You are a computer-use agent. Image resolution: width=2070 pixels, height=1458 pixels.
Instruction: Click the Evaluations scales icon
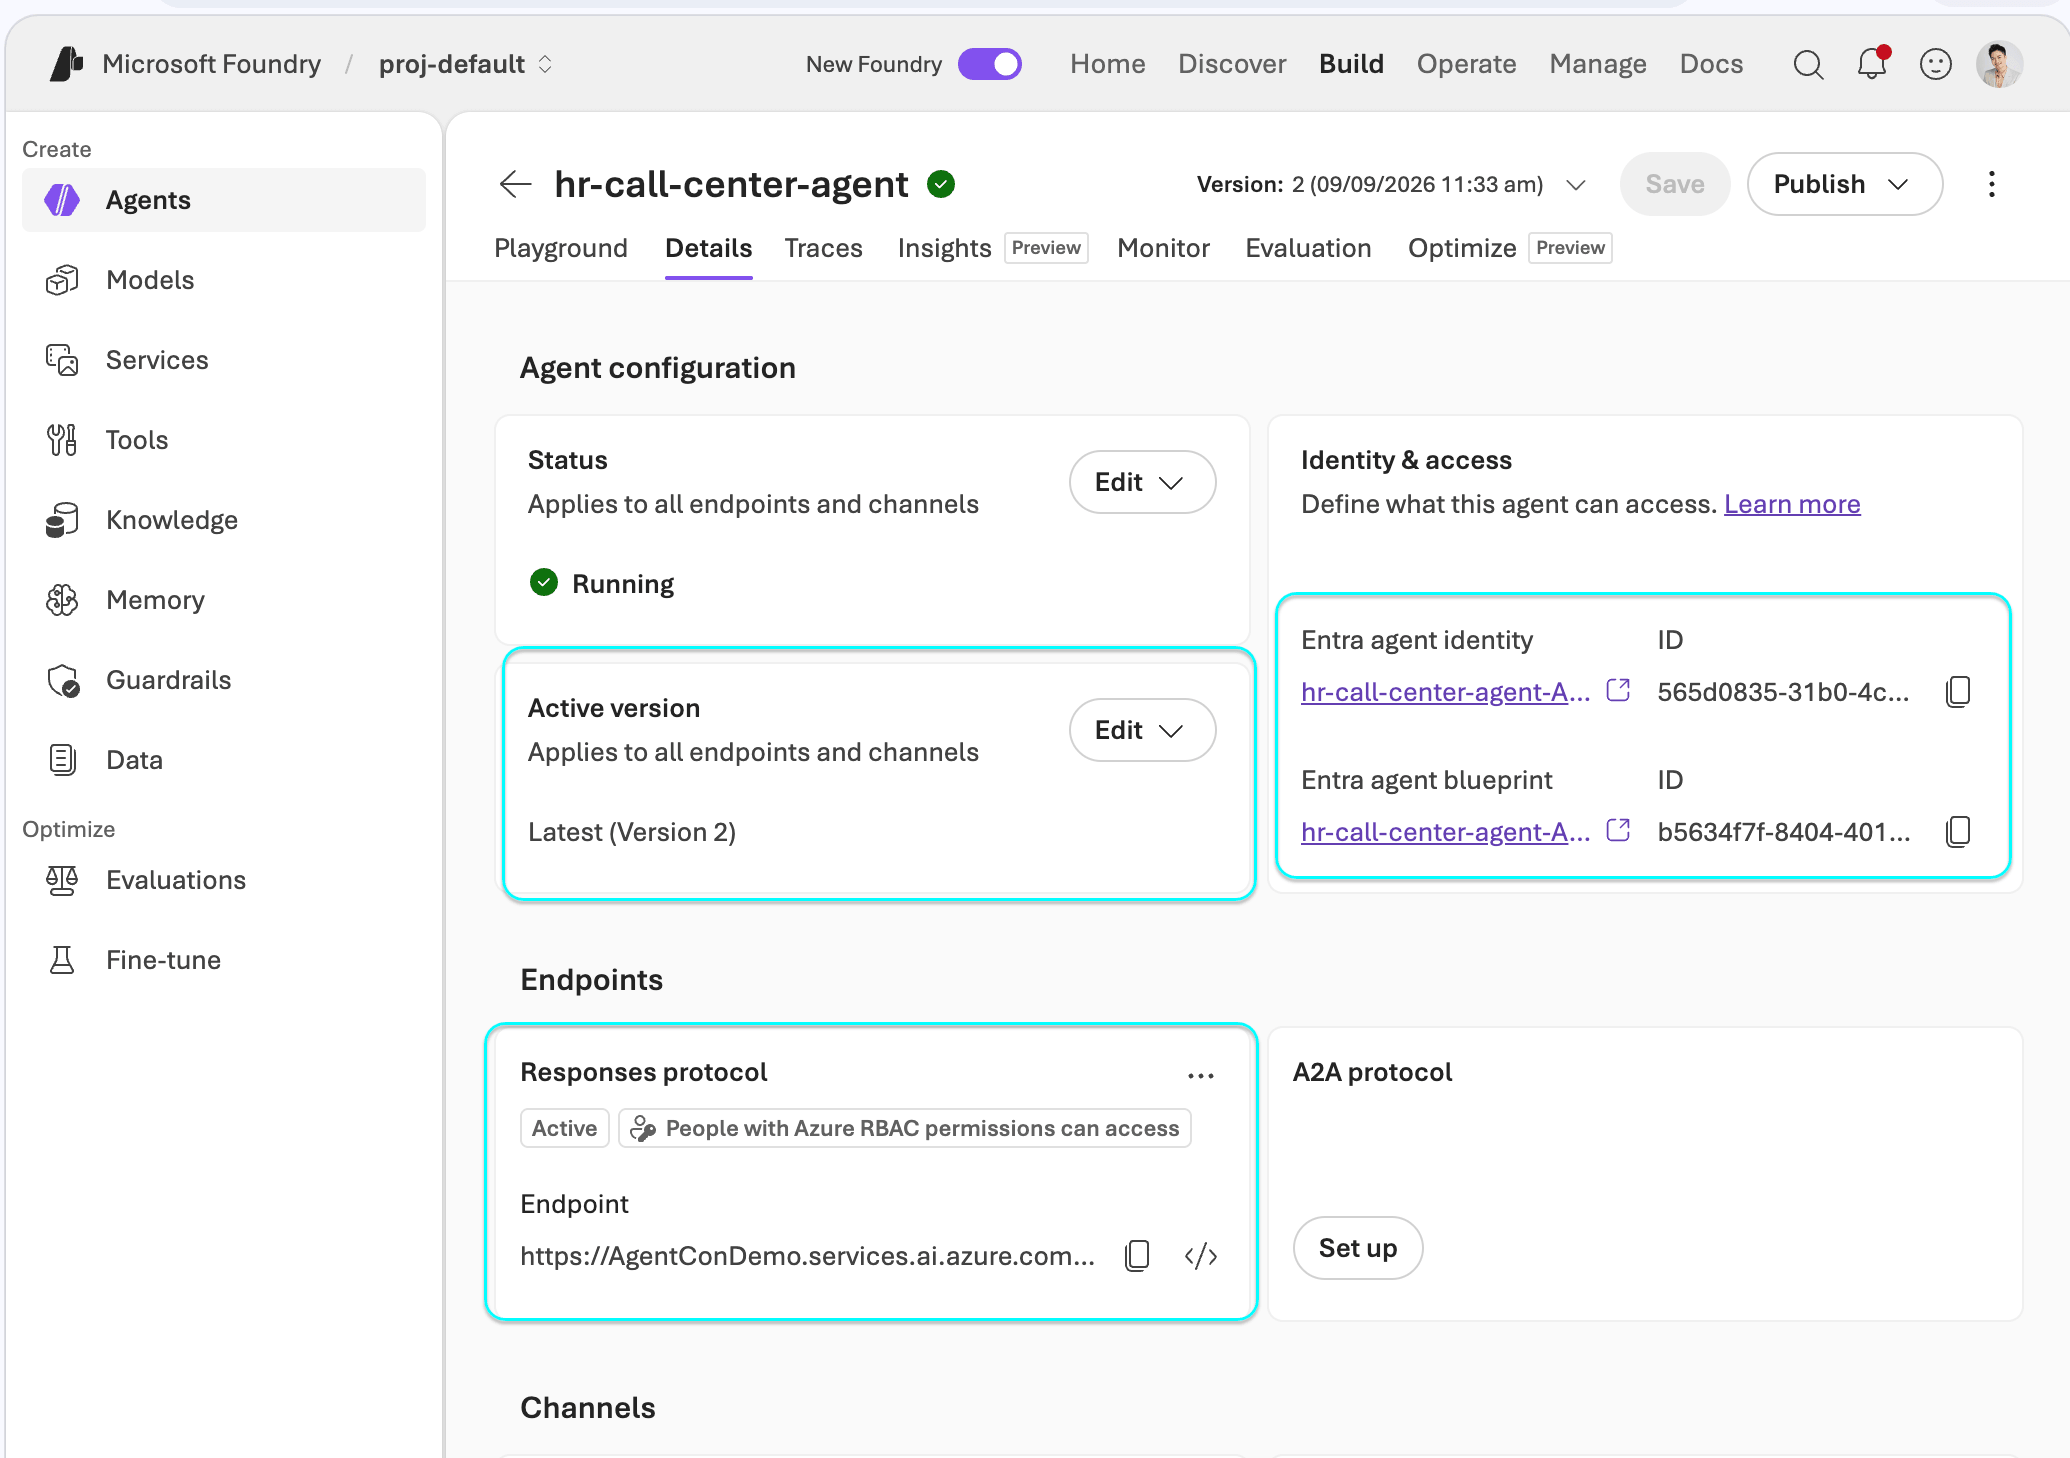(62, 880)
